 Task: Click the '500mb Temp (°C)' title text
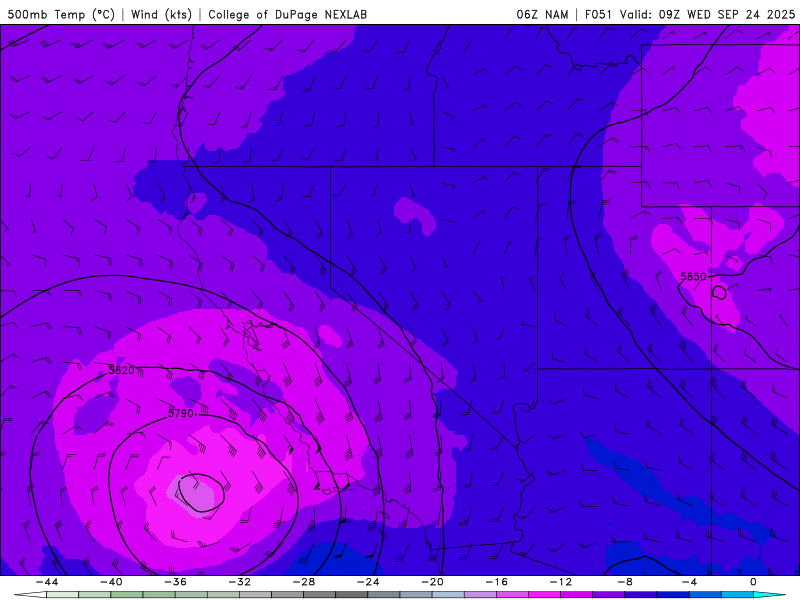(x=61, y=14)
